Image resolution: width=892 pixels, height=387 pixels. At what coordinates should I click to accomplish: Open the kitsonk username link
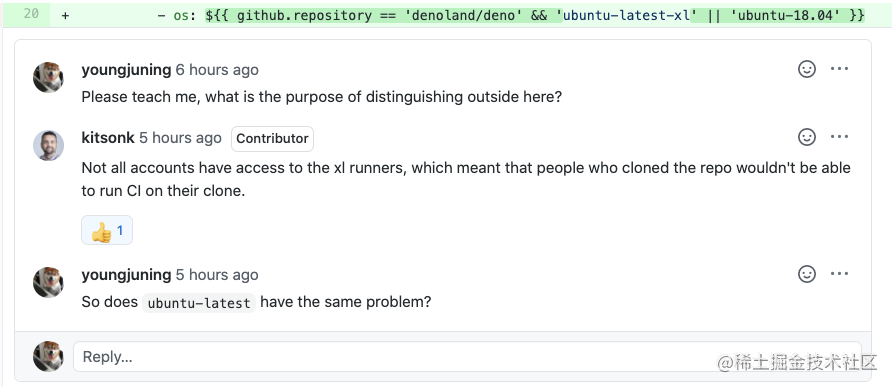(x=108, y=138)
